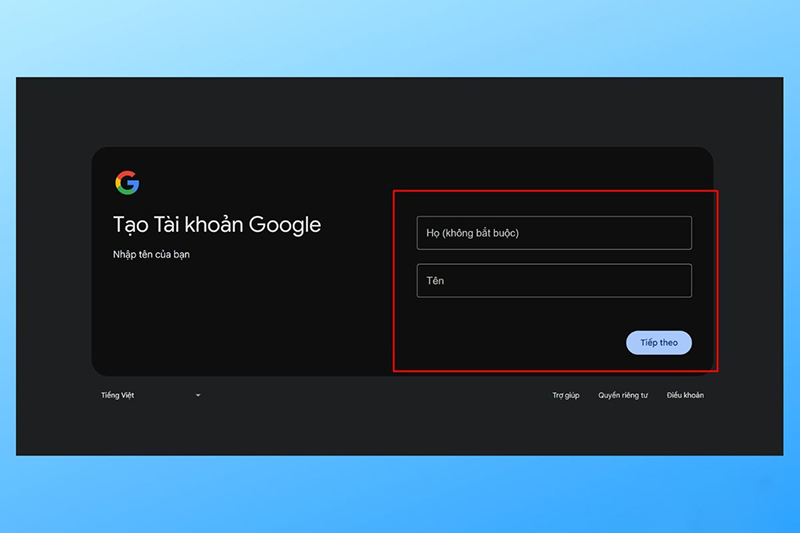Click the dark page area below footer
The image size is (800, 533).
[400, 430]
